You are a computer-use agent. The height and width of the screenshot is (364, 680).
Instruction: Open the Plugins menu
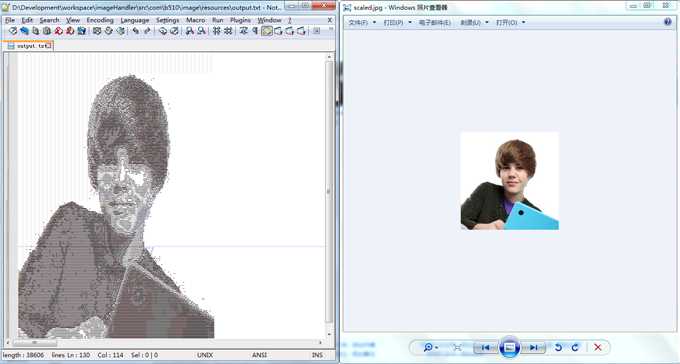click(240, 20)
